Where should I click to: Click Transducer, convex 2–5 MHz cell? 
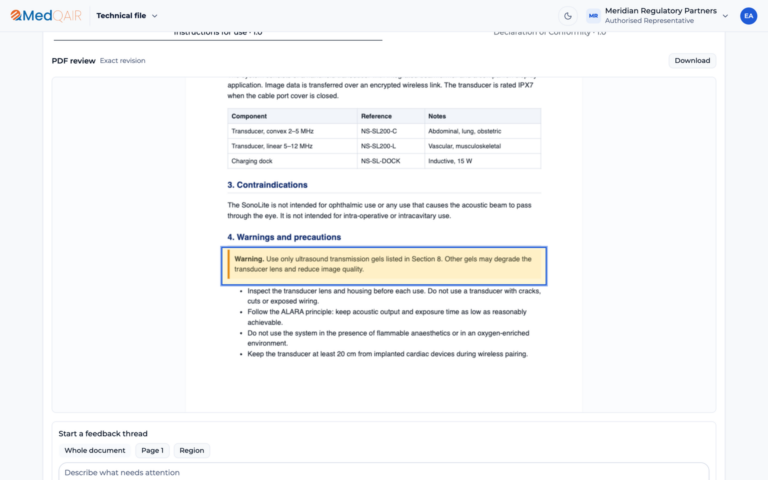pyautogui.click(x=292, y=131)
